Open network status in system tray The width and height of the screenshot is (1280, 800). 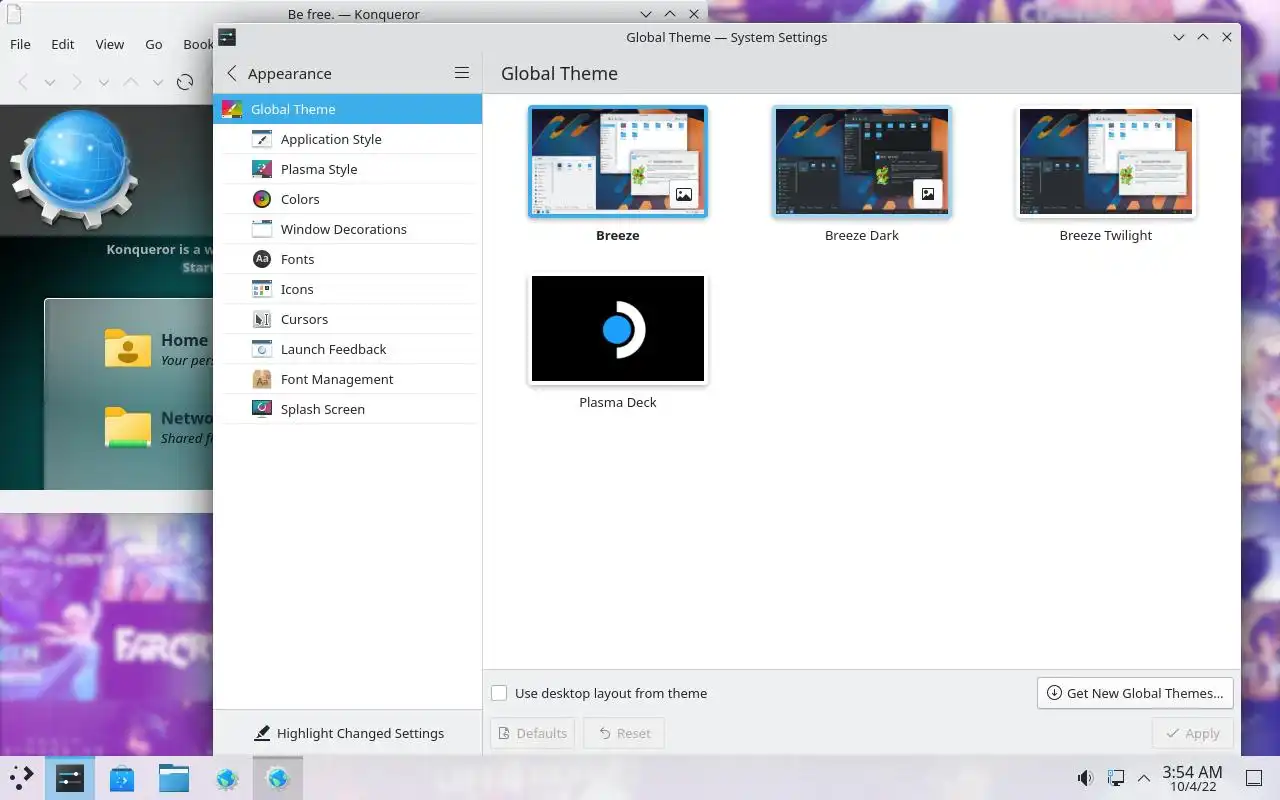click(1115, 778)
